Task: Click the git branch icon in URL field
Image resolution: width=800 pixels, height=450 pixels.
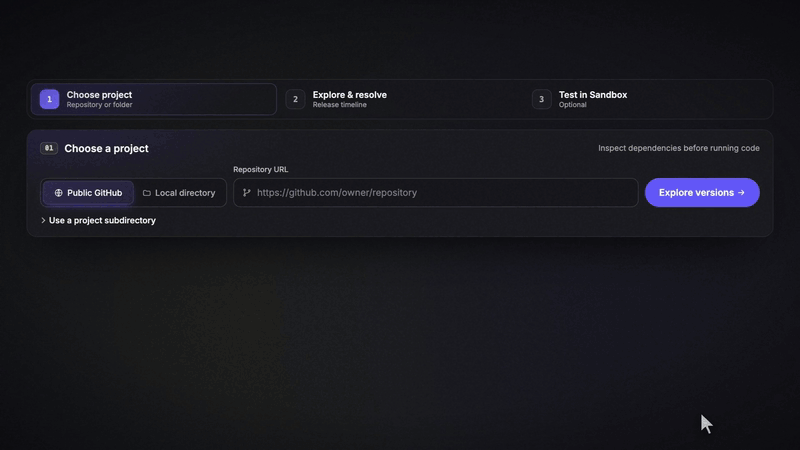Action: [247, 192]
